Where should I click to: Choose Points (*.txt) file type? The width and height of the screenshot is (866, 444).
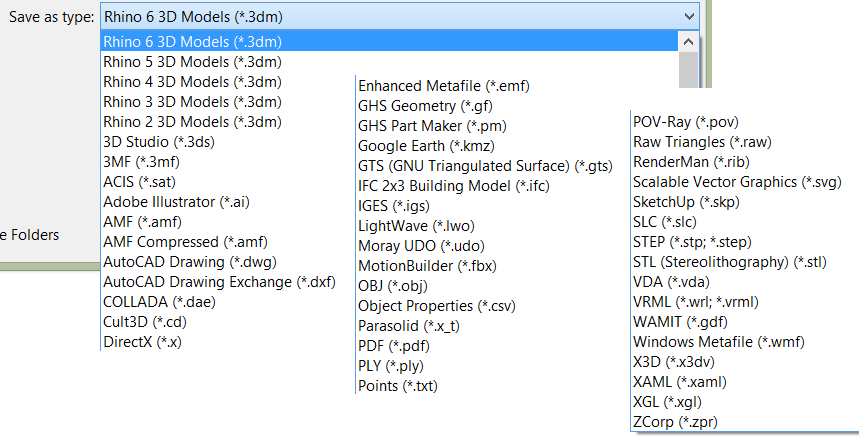[x=398, y=386]
